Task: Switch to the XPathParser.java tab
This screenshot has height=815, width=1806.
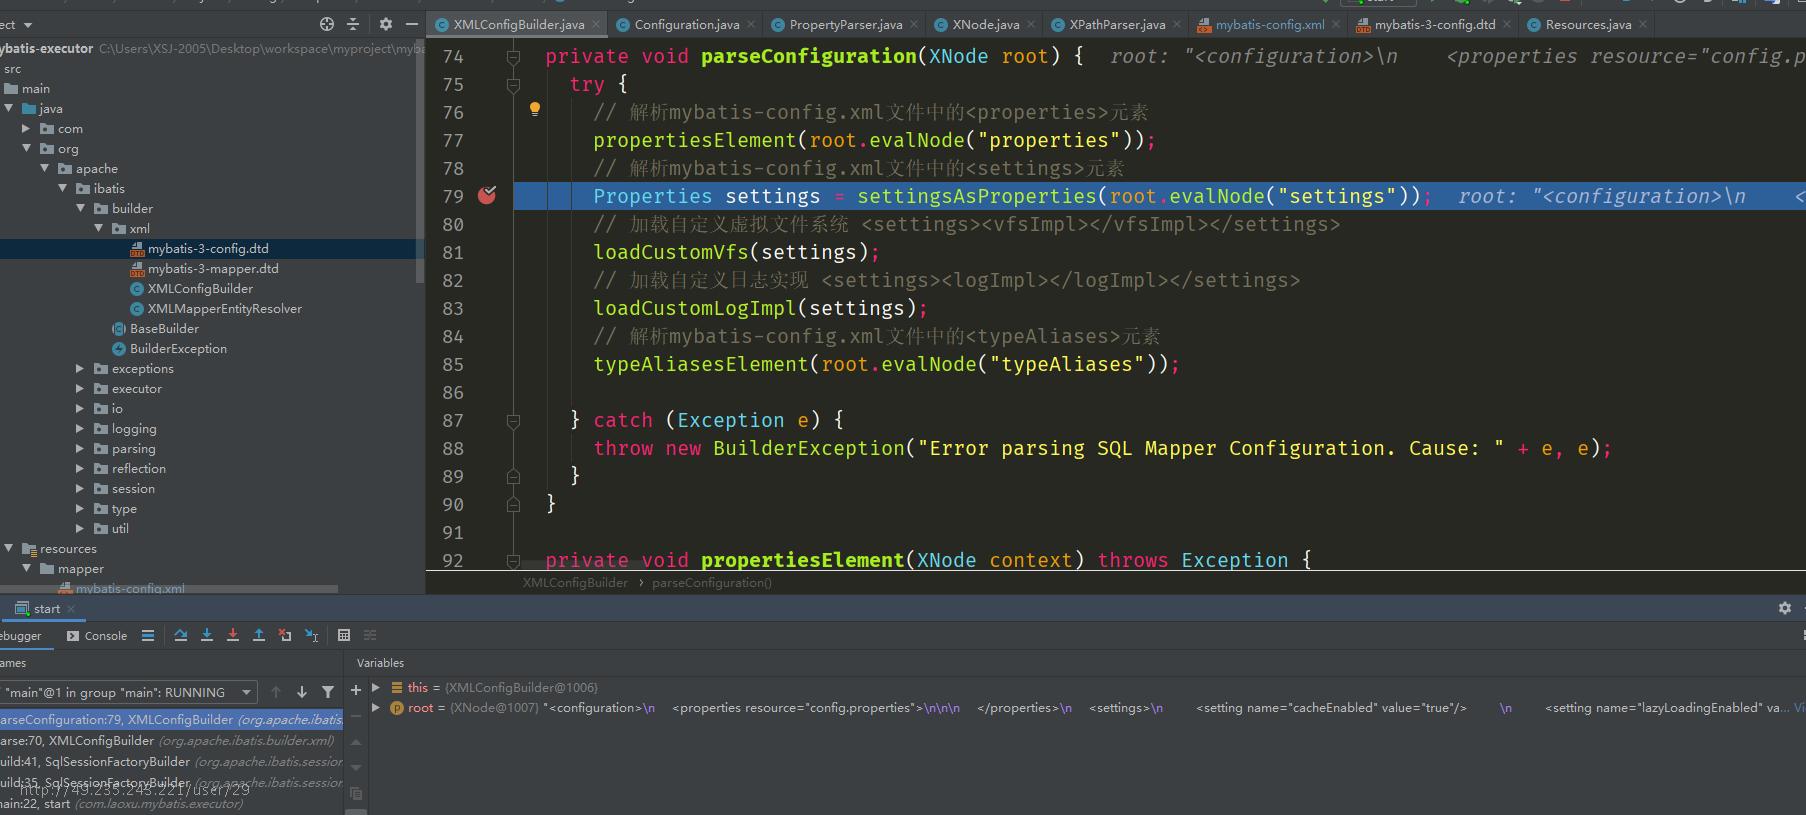Action: [1116, 24]
